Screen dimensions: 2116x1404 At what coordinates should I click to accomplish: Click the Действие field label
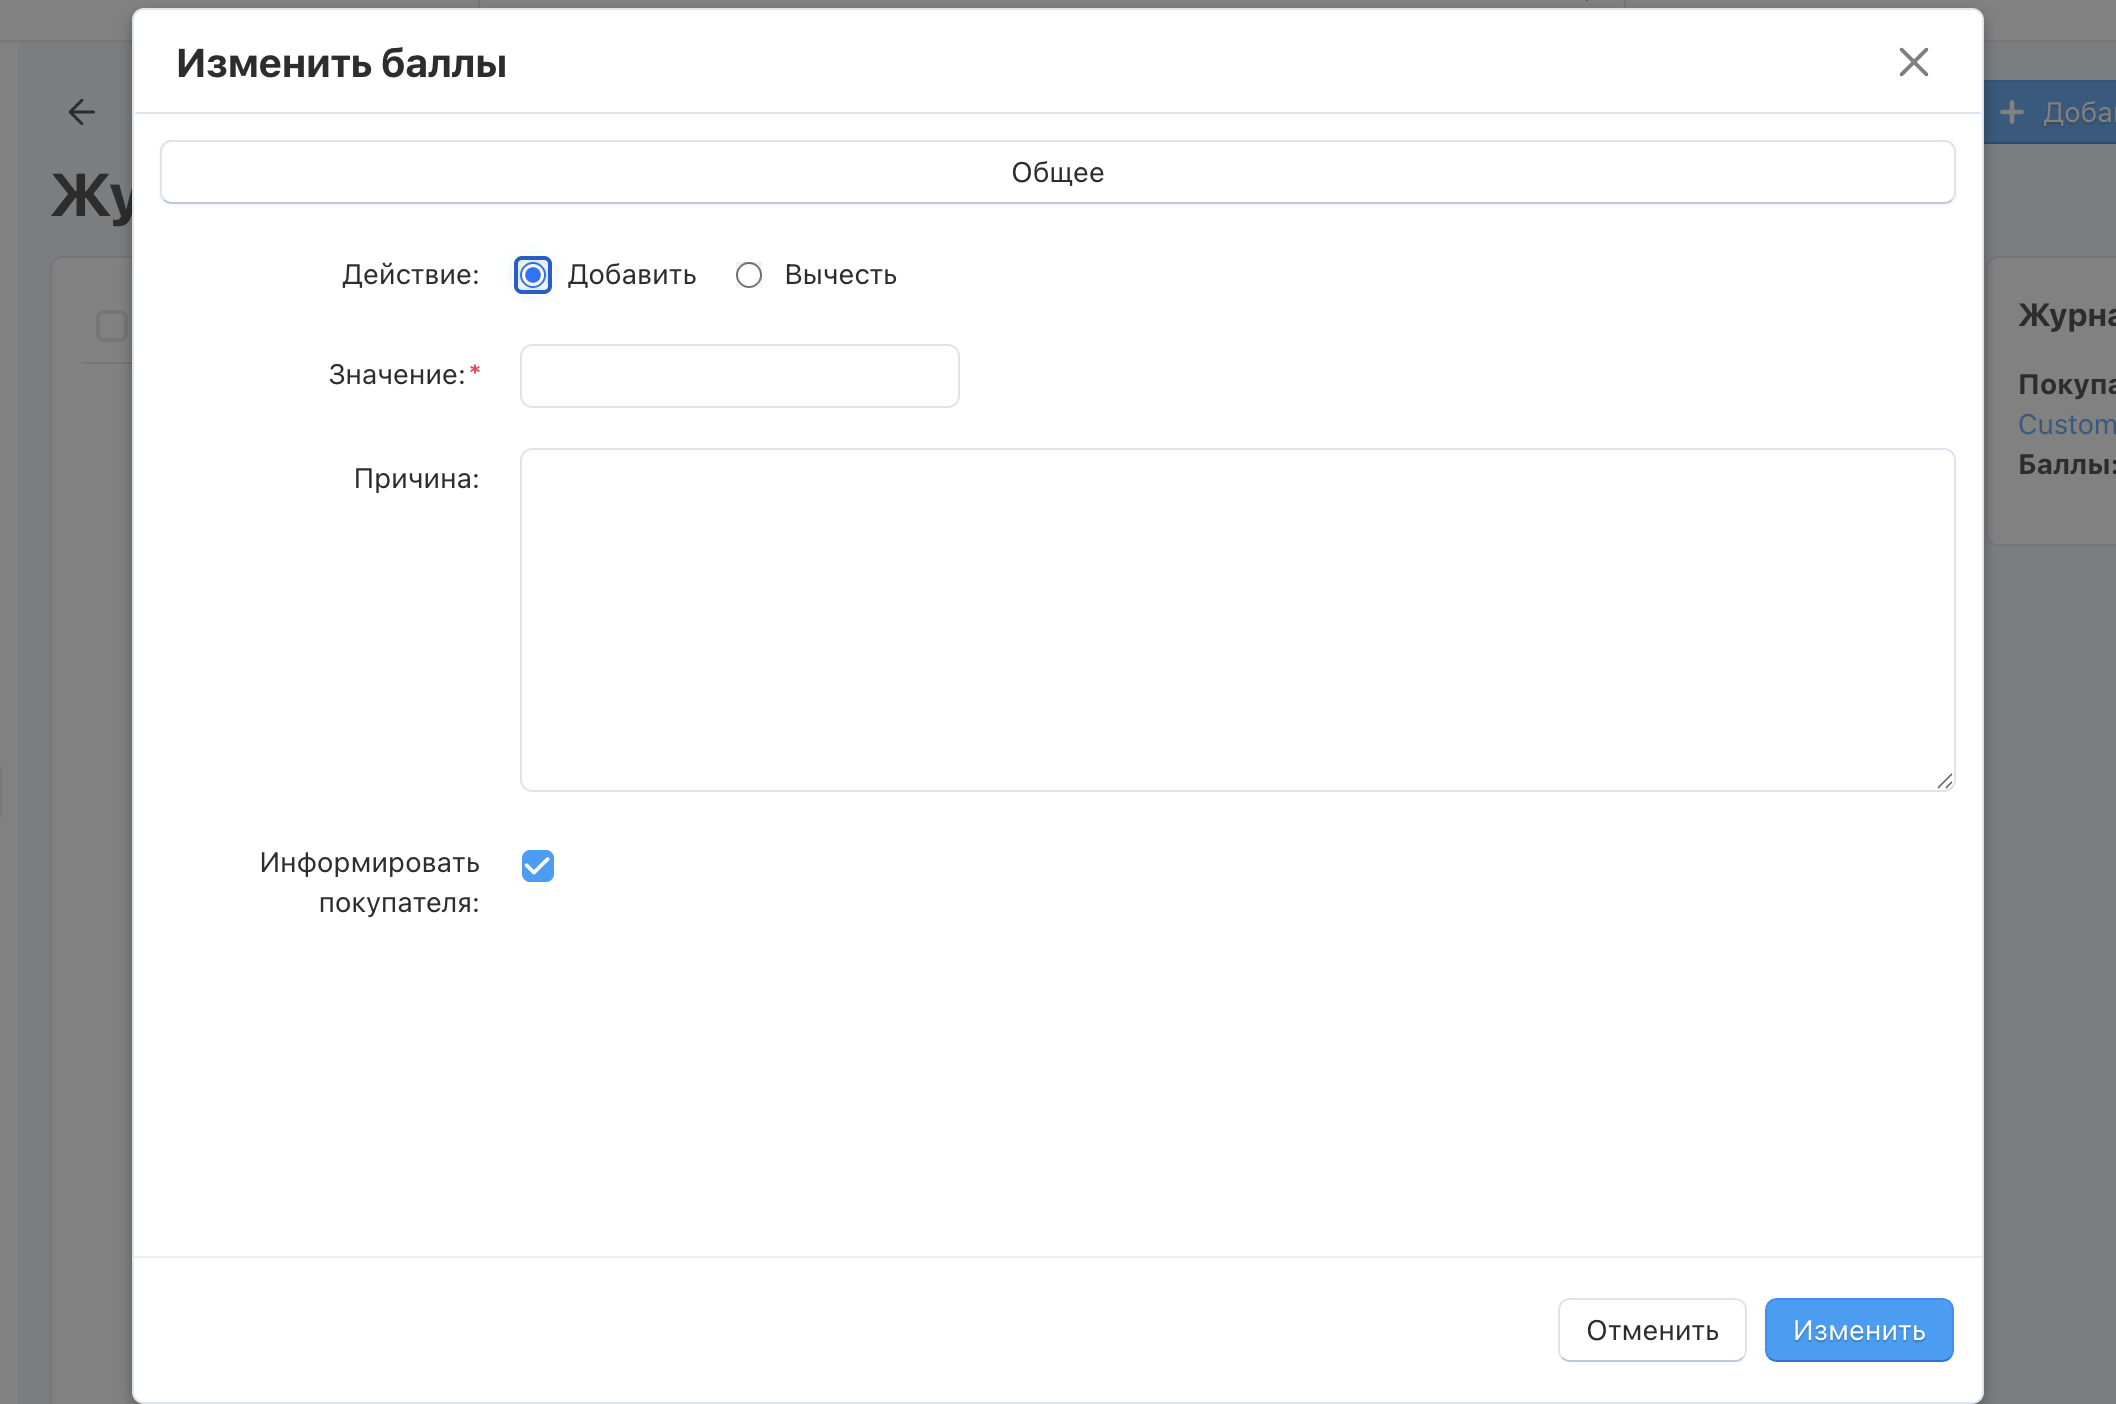[410, 275]
